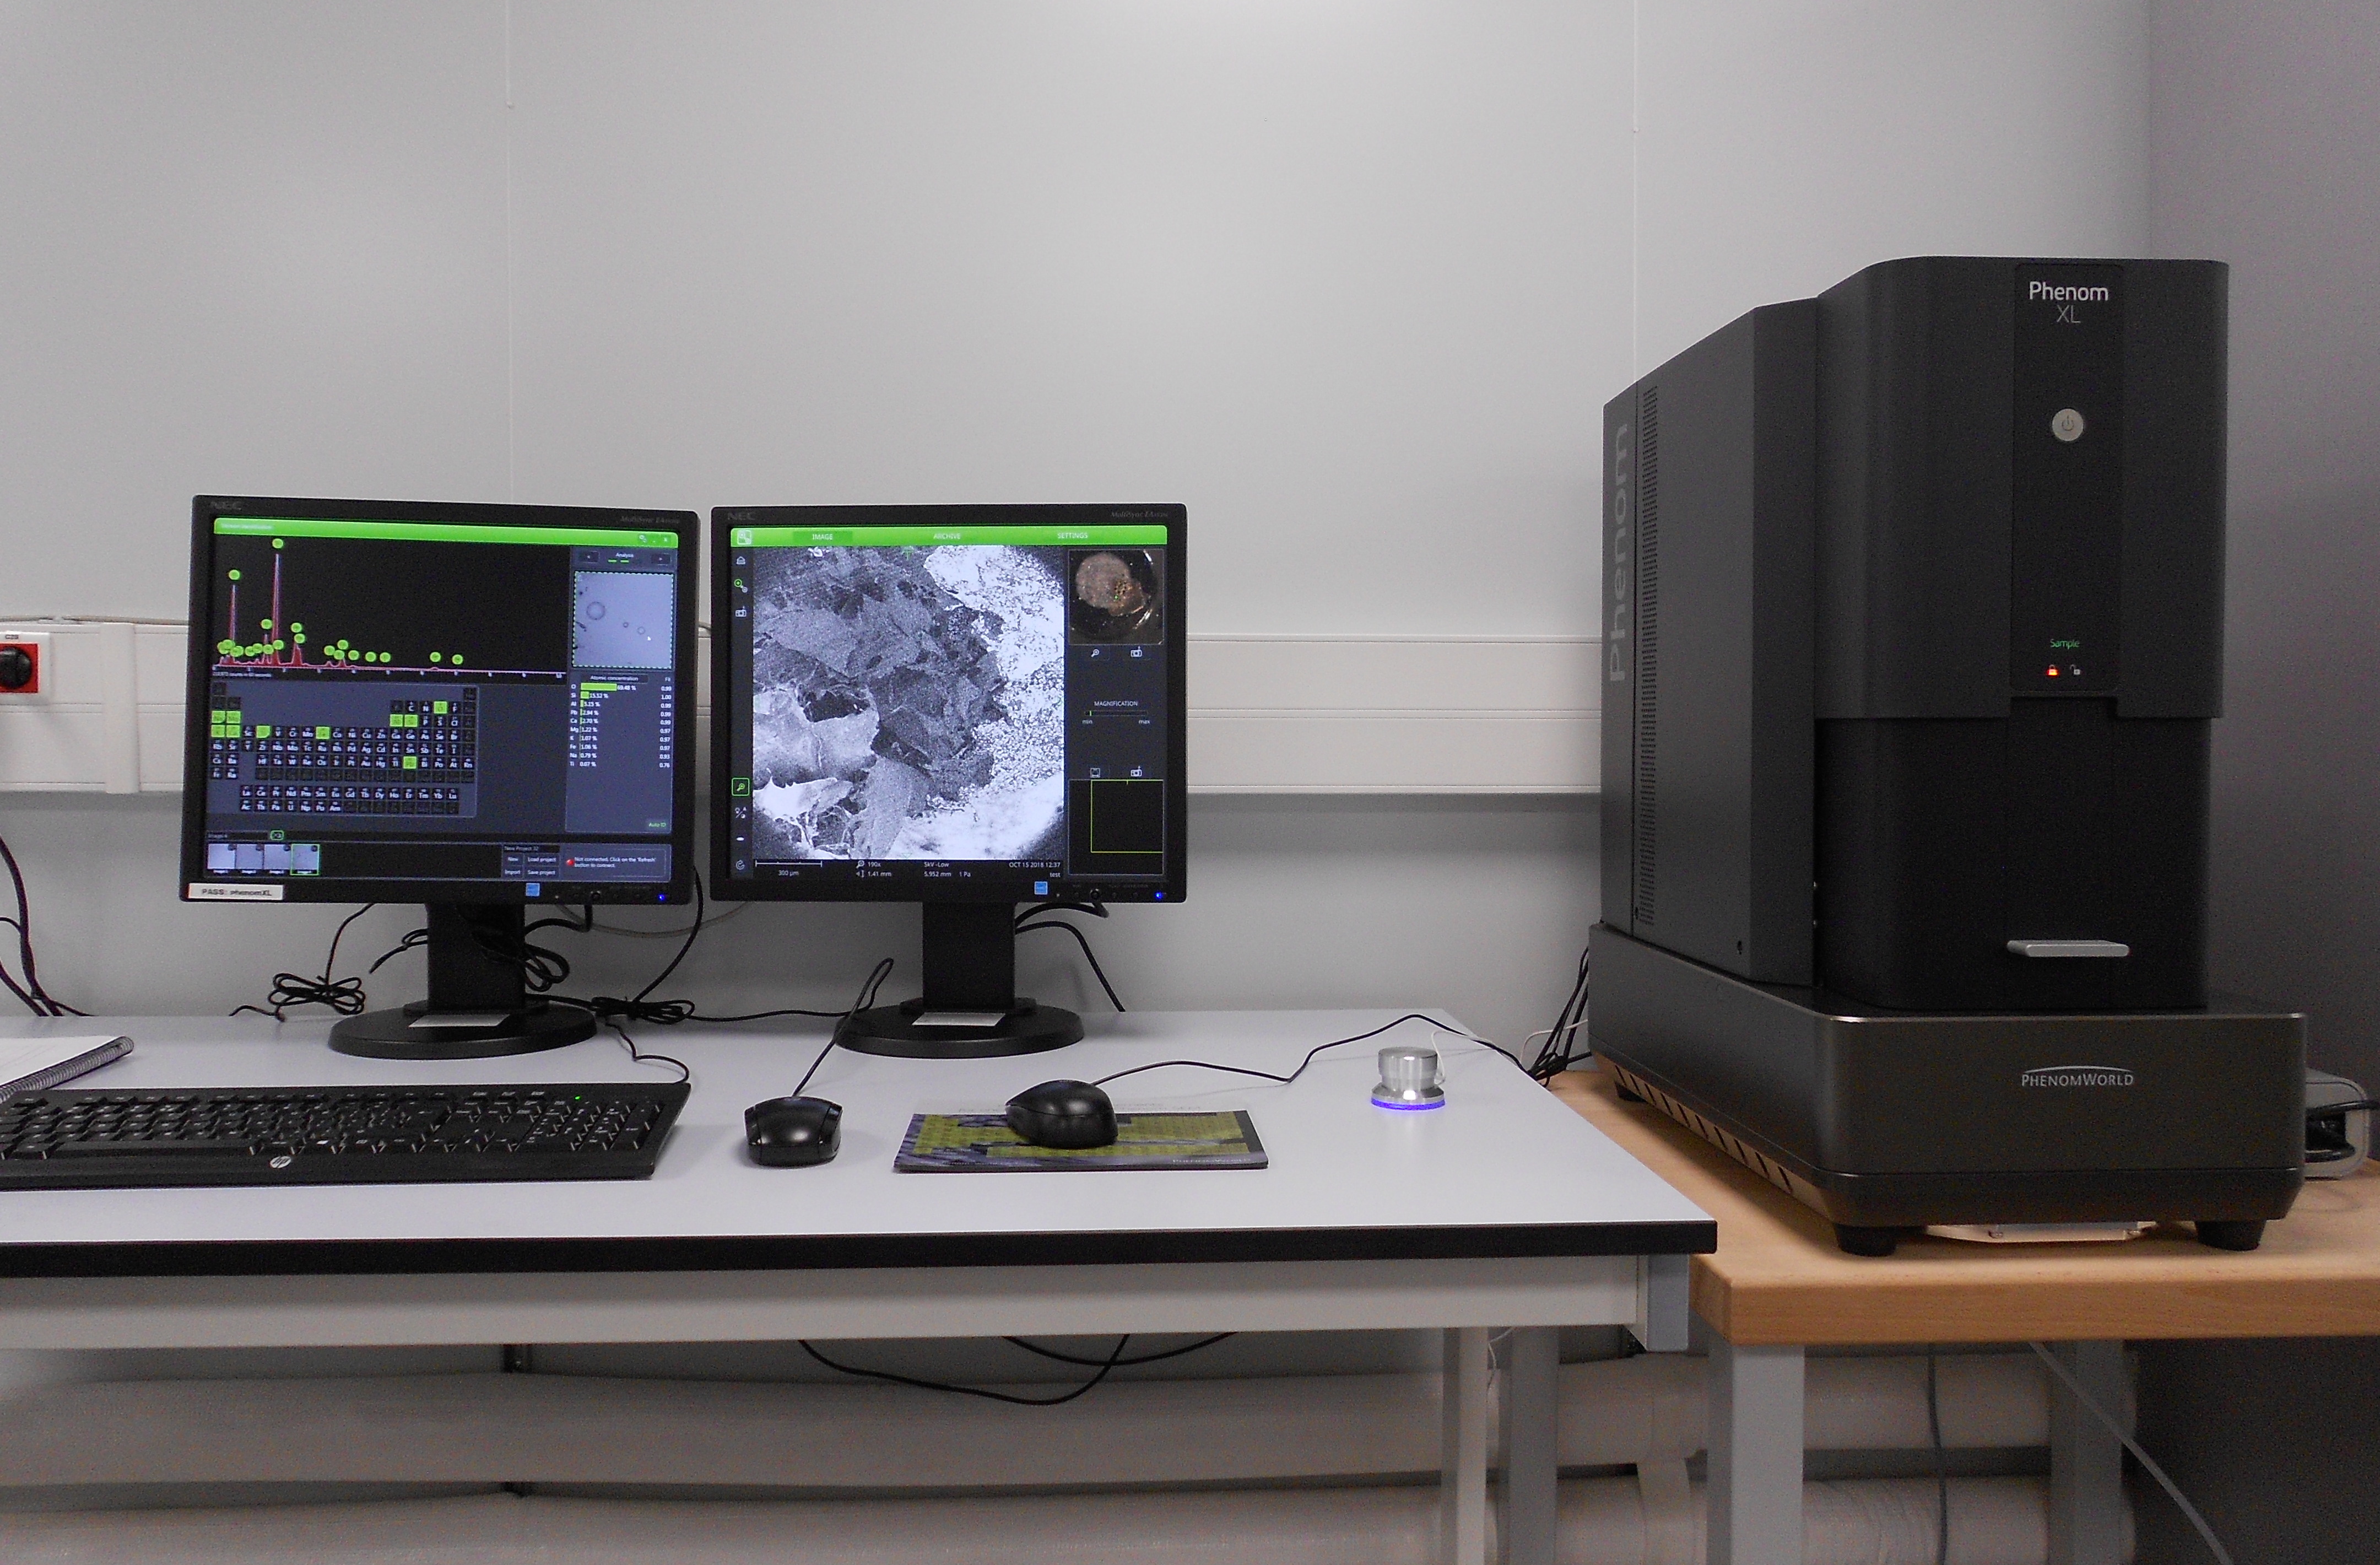Go to next analysis with right arrow

pyautogui.click(x=661, y=559)
